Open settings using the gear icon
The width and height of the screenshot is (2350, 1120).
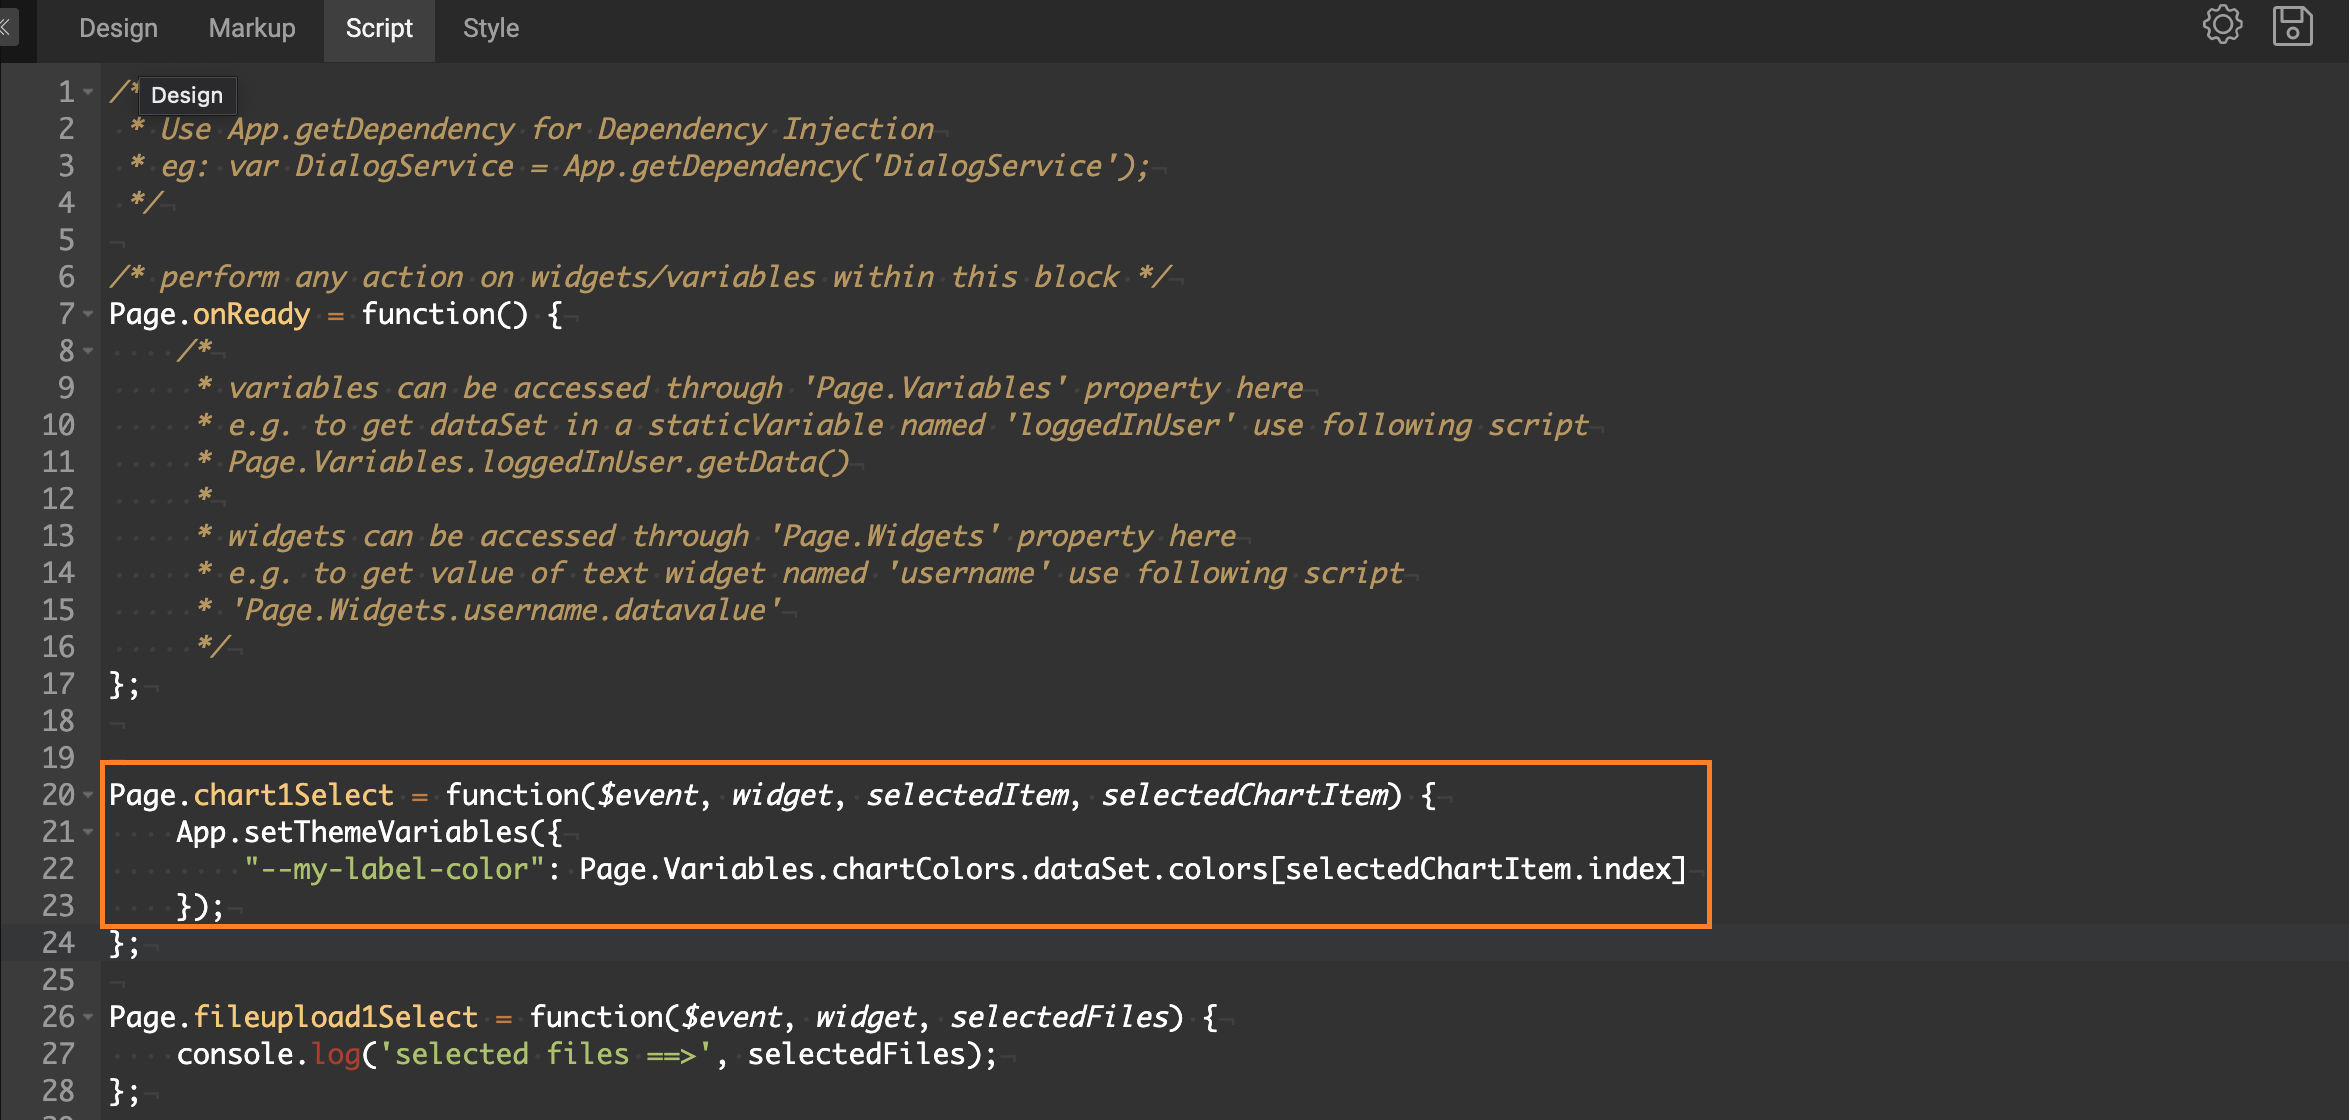2222,27
